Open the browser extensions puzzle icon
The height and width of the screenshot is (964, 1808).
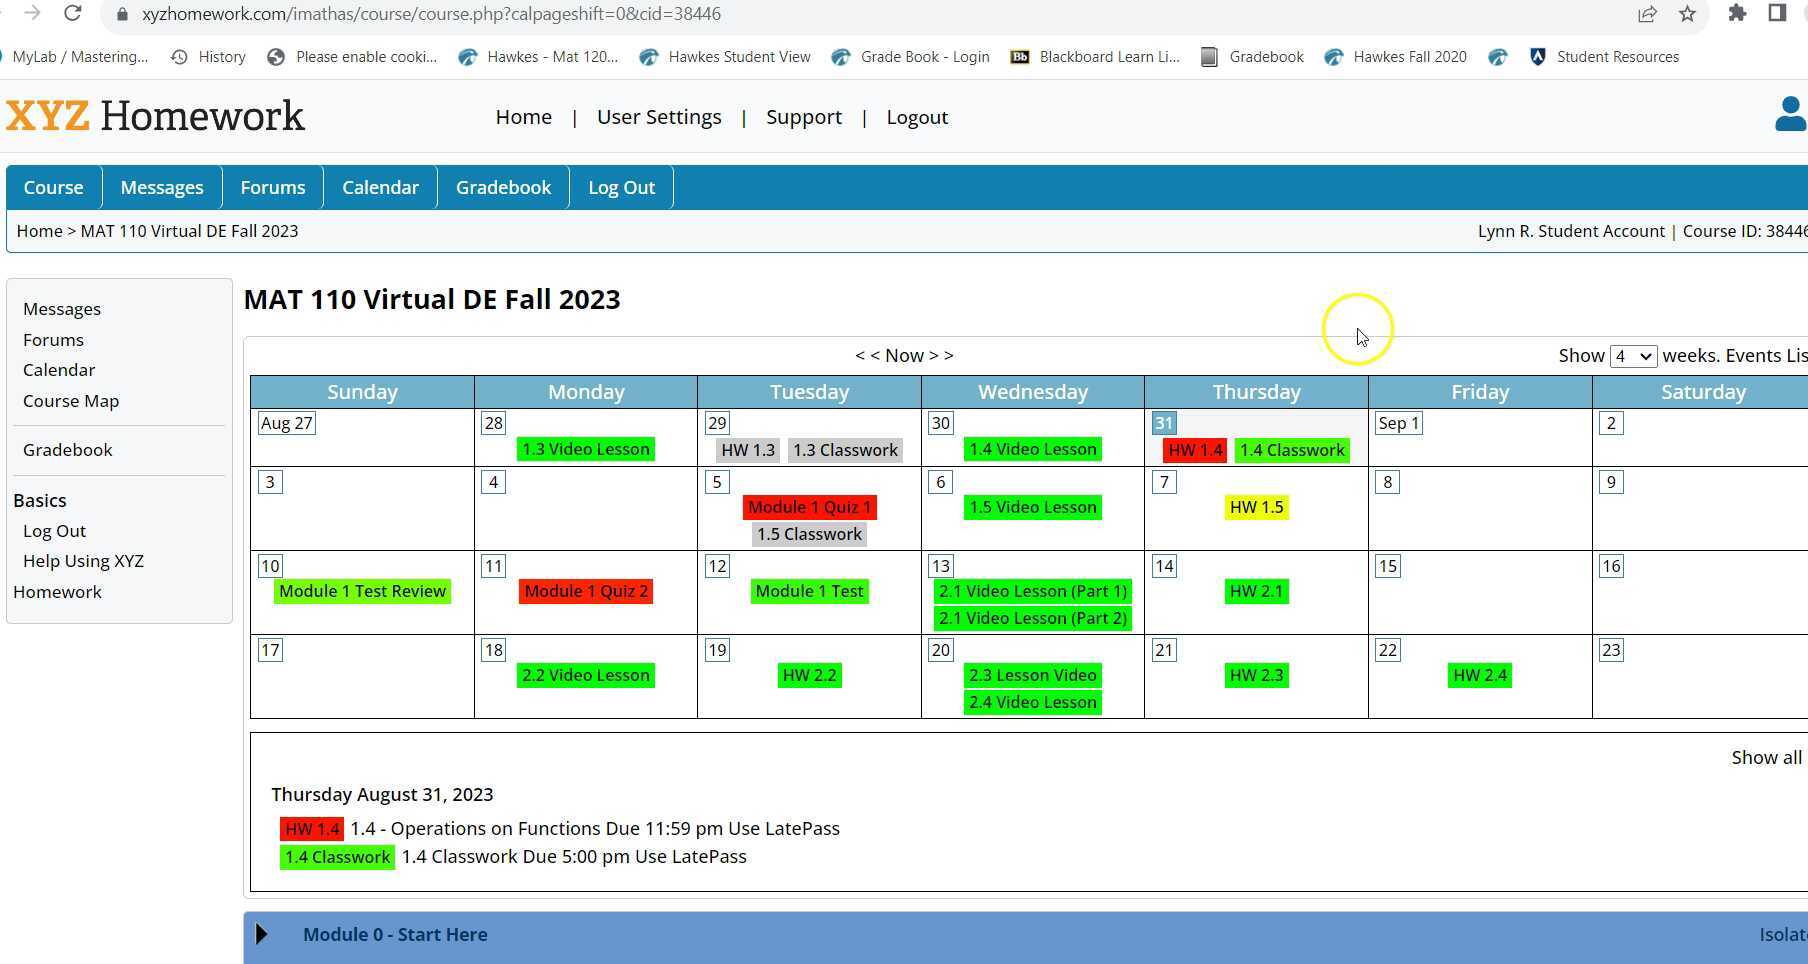pyautogui.click(x=1737, y=14)
